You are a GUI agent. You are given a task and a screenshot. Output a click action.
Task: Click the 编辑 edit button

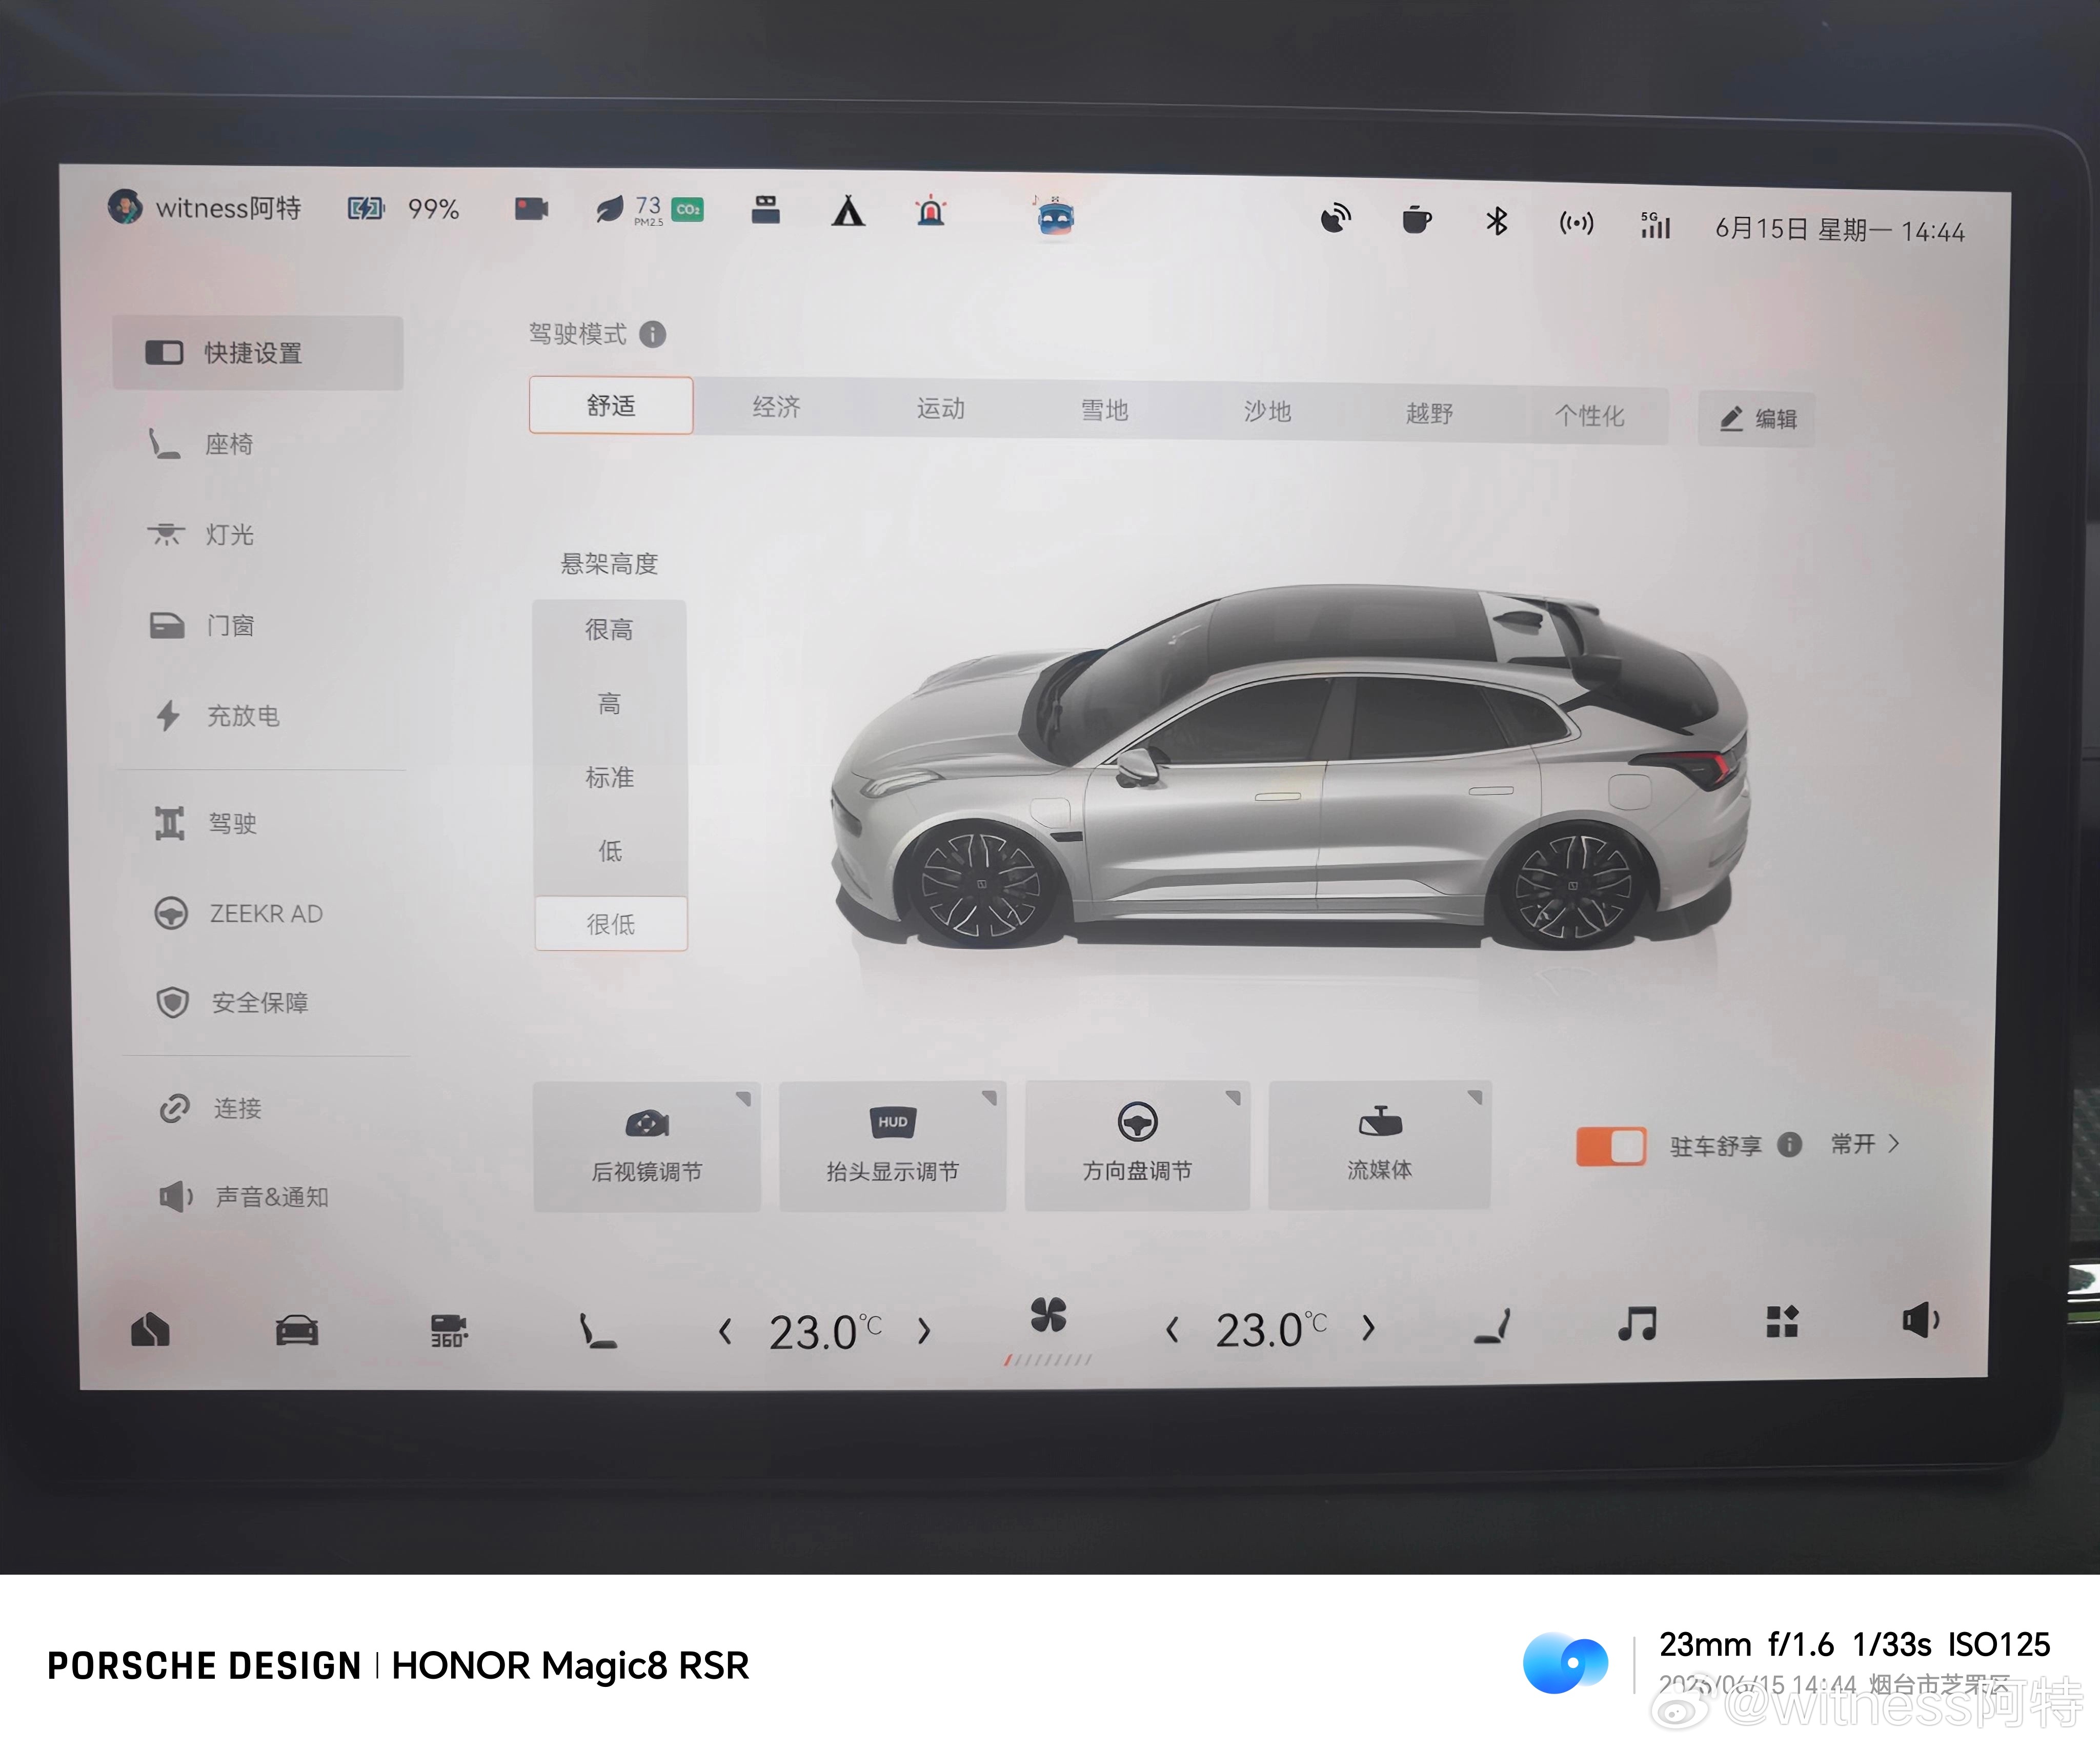point(1757,419)
